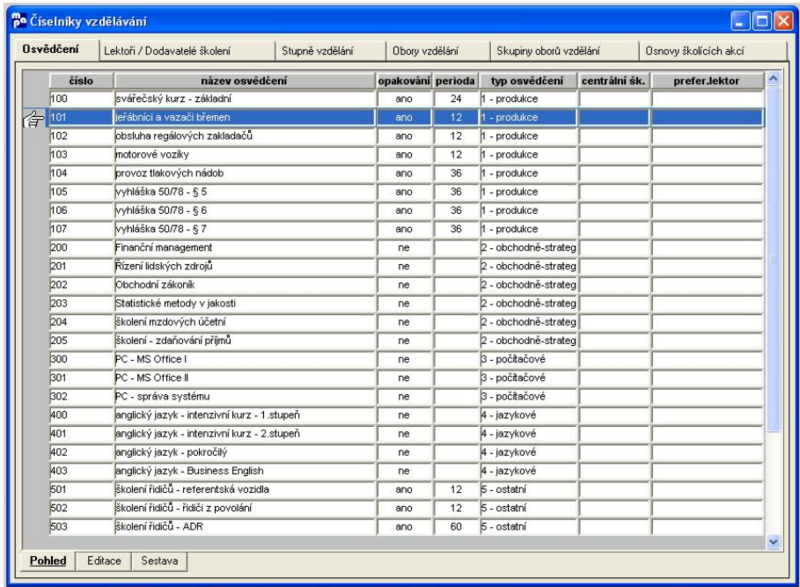Click the number cell 501
Image resolution: width=800 pixels, height=587 pixels.
(x=81, y=490)
